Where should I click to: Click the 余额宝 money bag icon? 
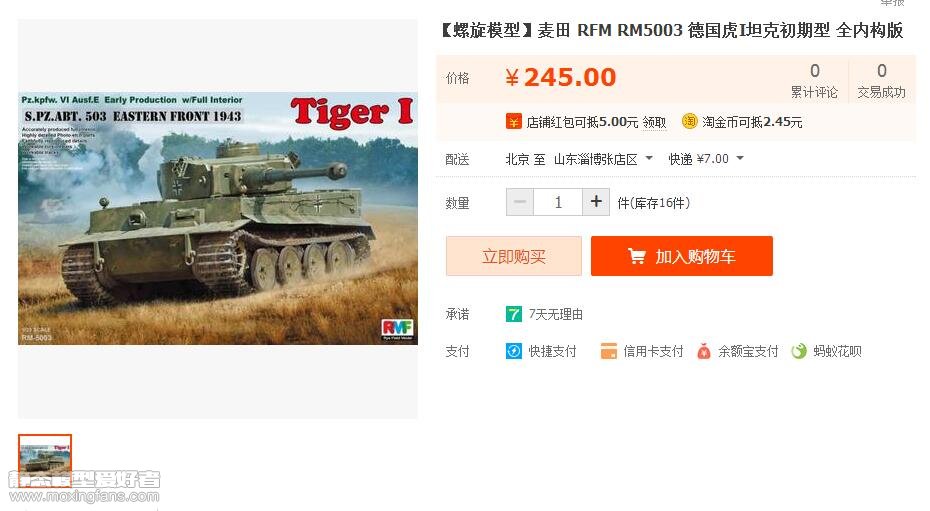pyautogui.click(x=703, y=351)
